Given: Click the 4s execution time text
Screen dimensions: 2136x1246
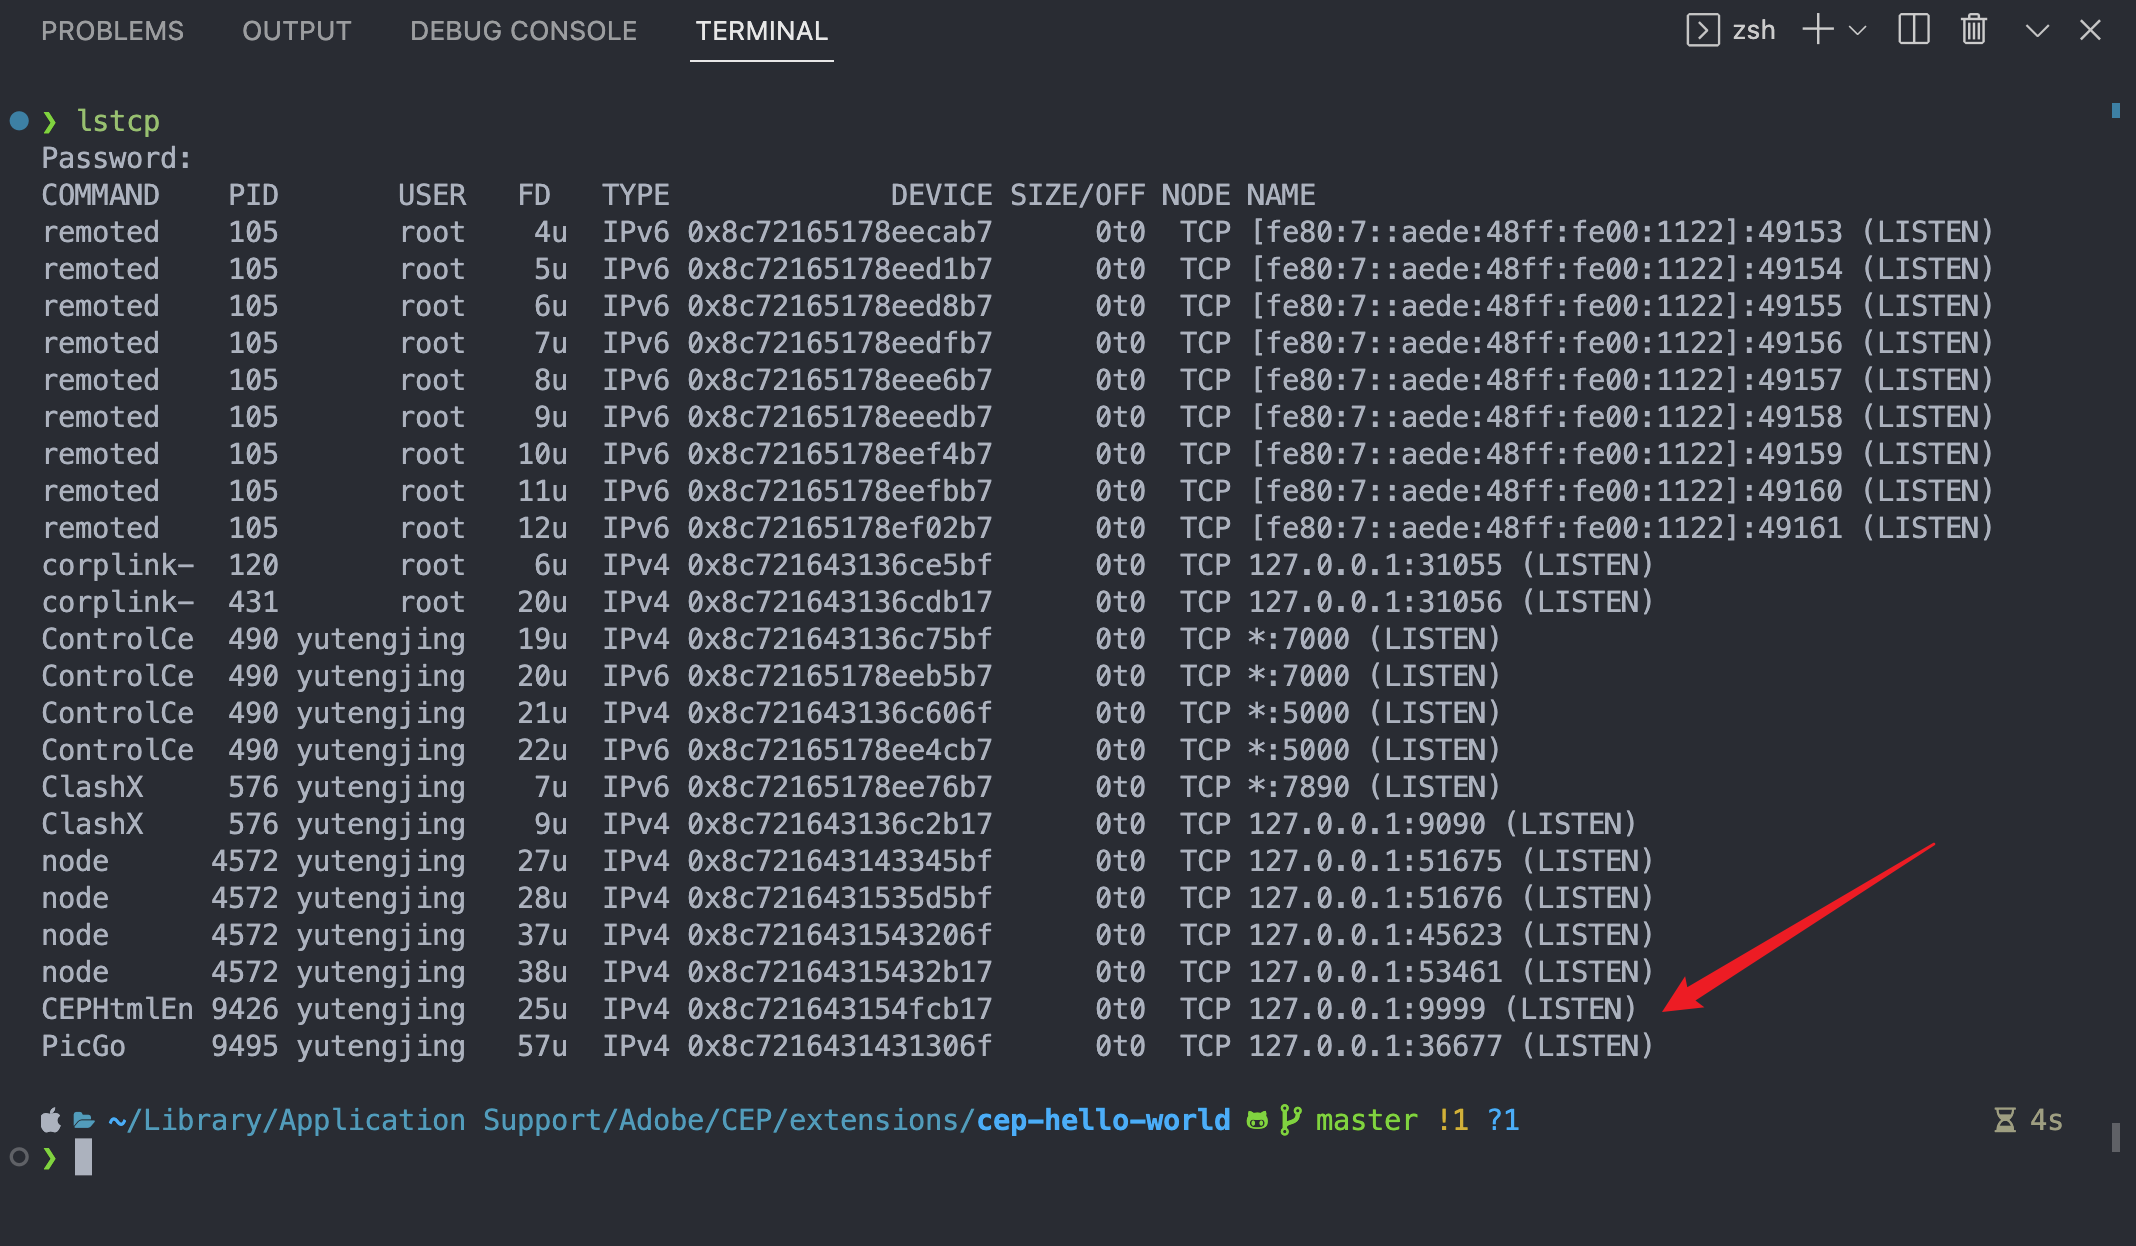Looking at the screenshot, I should pyautogui.click(x=2046, y=1120).
